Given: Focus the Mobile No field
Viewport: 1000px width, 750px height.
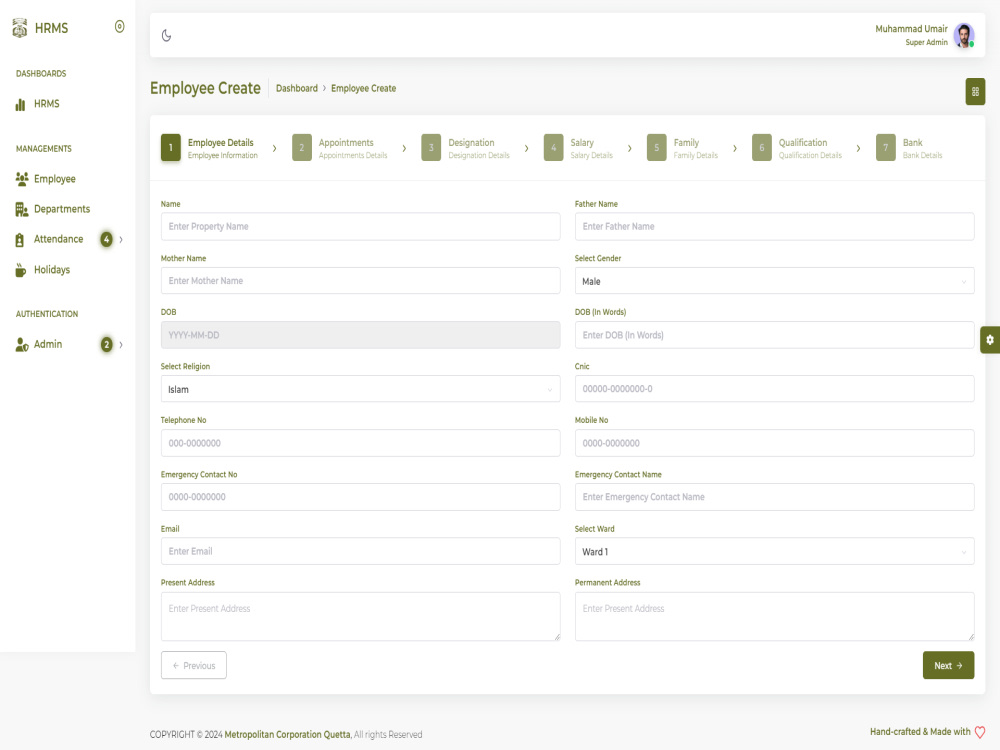Looking at the screenshot, I should click(x=774, y=443).
